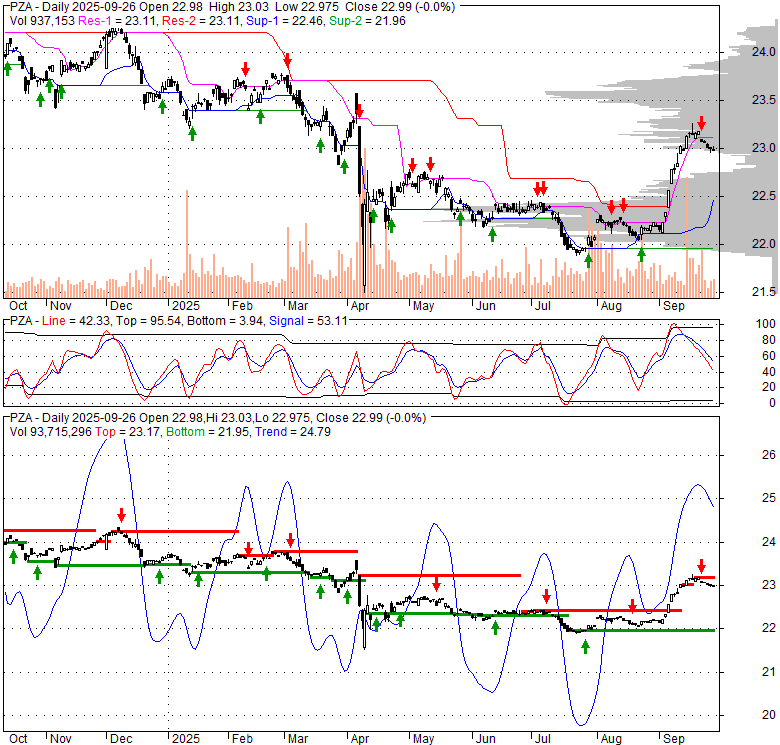The image size is (780, 745).
Task: Click the 80 oscillator axis label
Action: pyautogui.click(x=769, y=340)
